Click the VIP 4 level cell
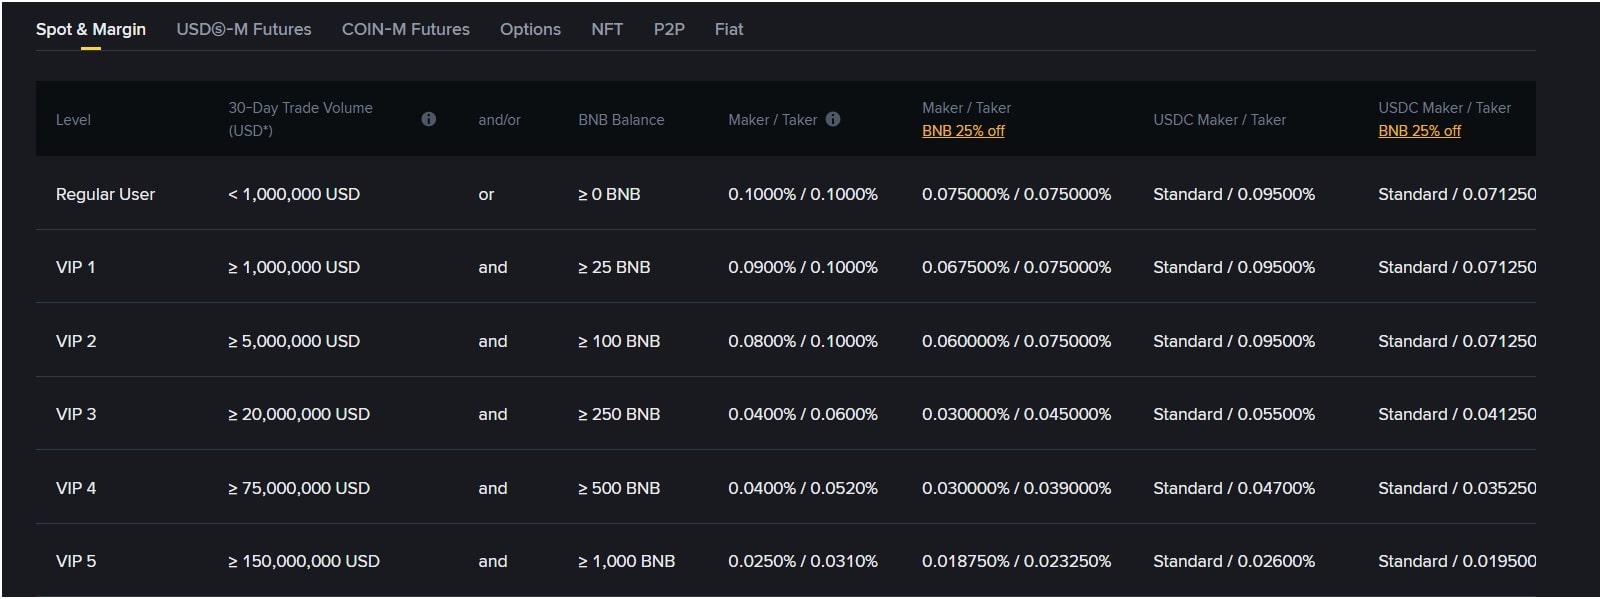This screenshot has width=1602, height=599. (x=76, y=488)
